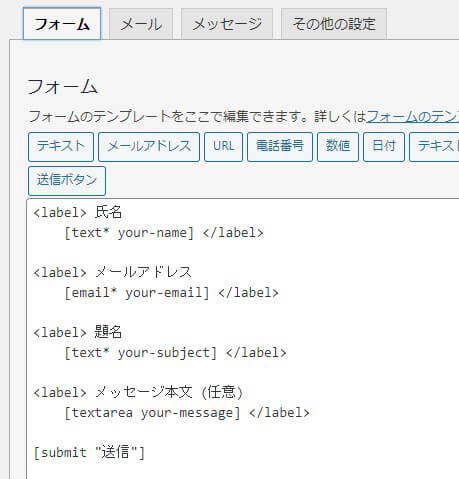Screen dimensions: 459x479
Task: Click the [submit "送信"] line in editor
Action: pos(89,453)
